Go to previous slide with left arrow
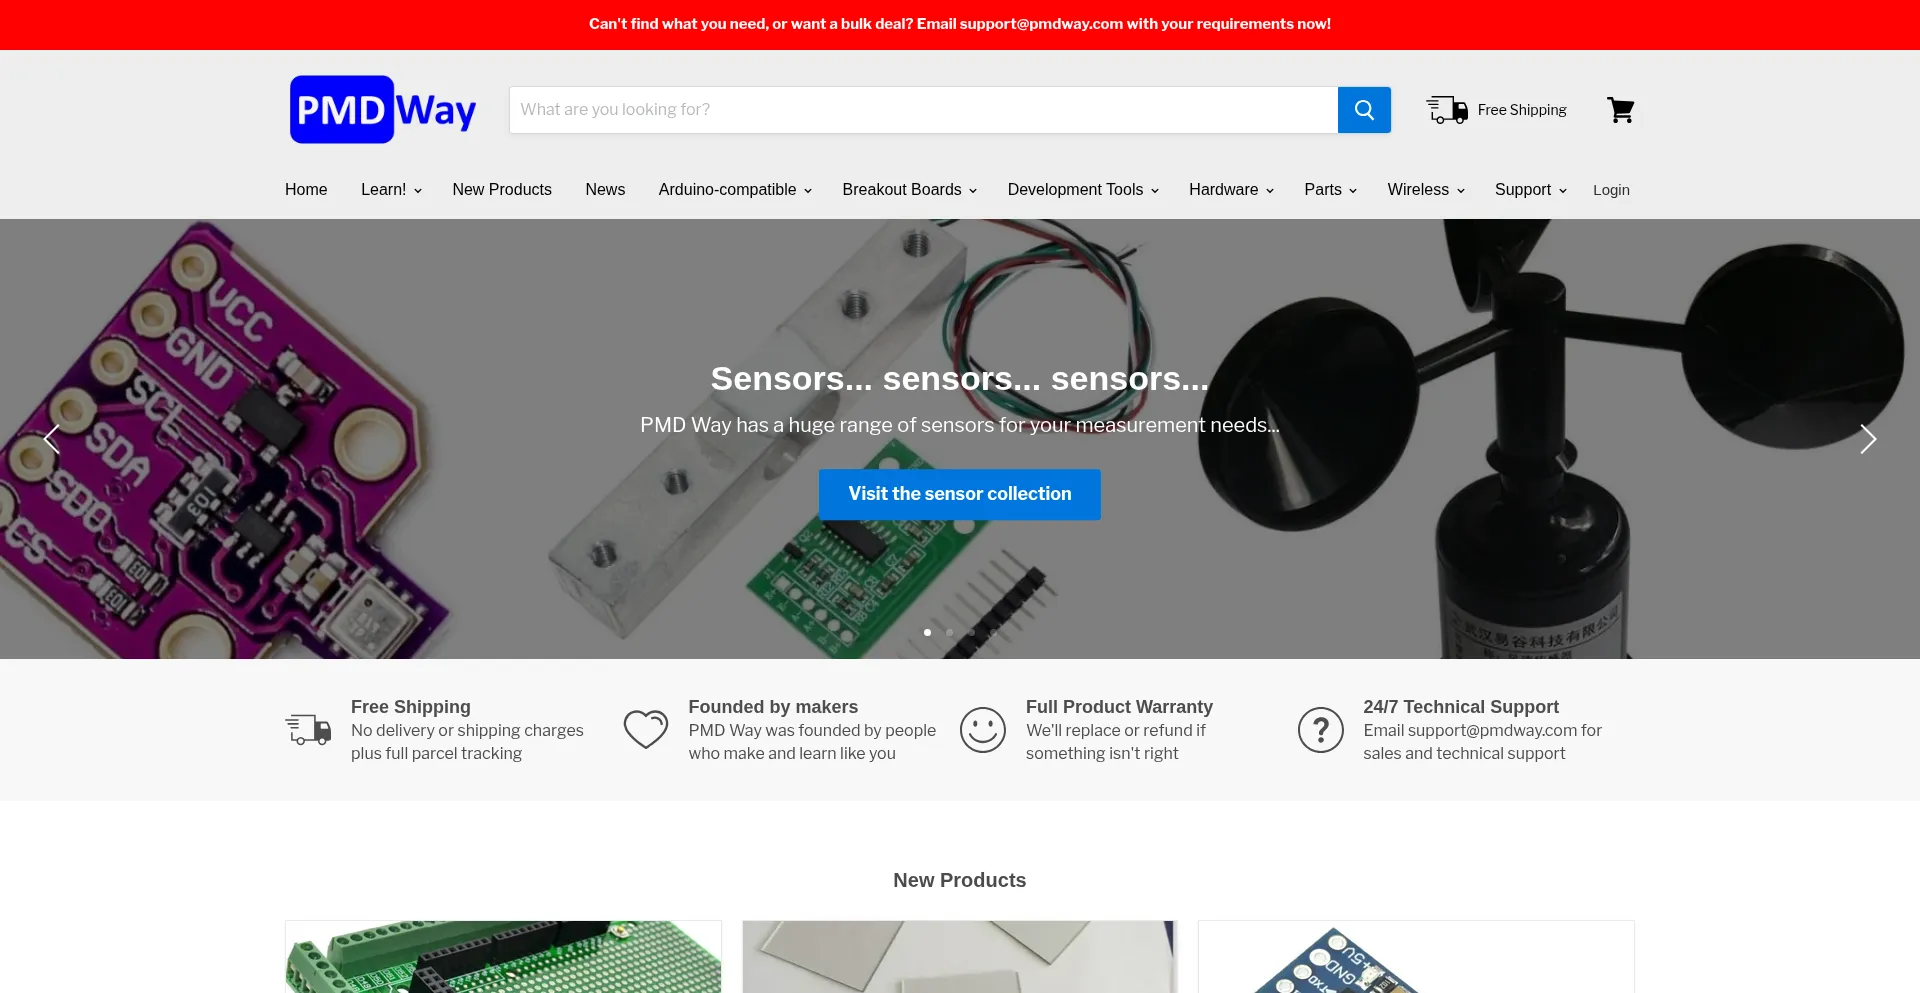Image resolution: width=1920 pixels, height=993 pixels. click(52, 439)
